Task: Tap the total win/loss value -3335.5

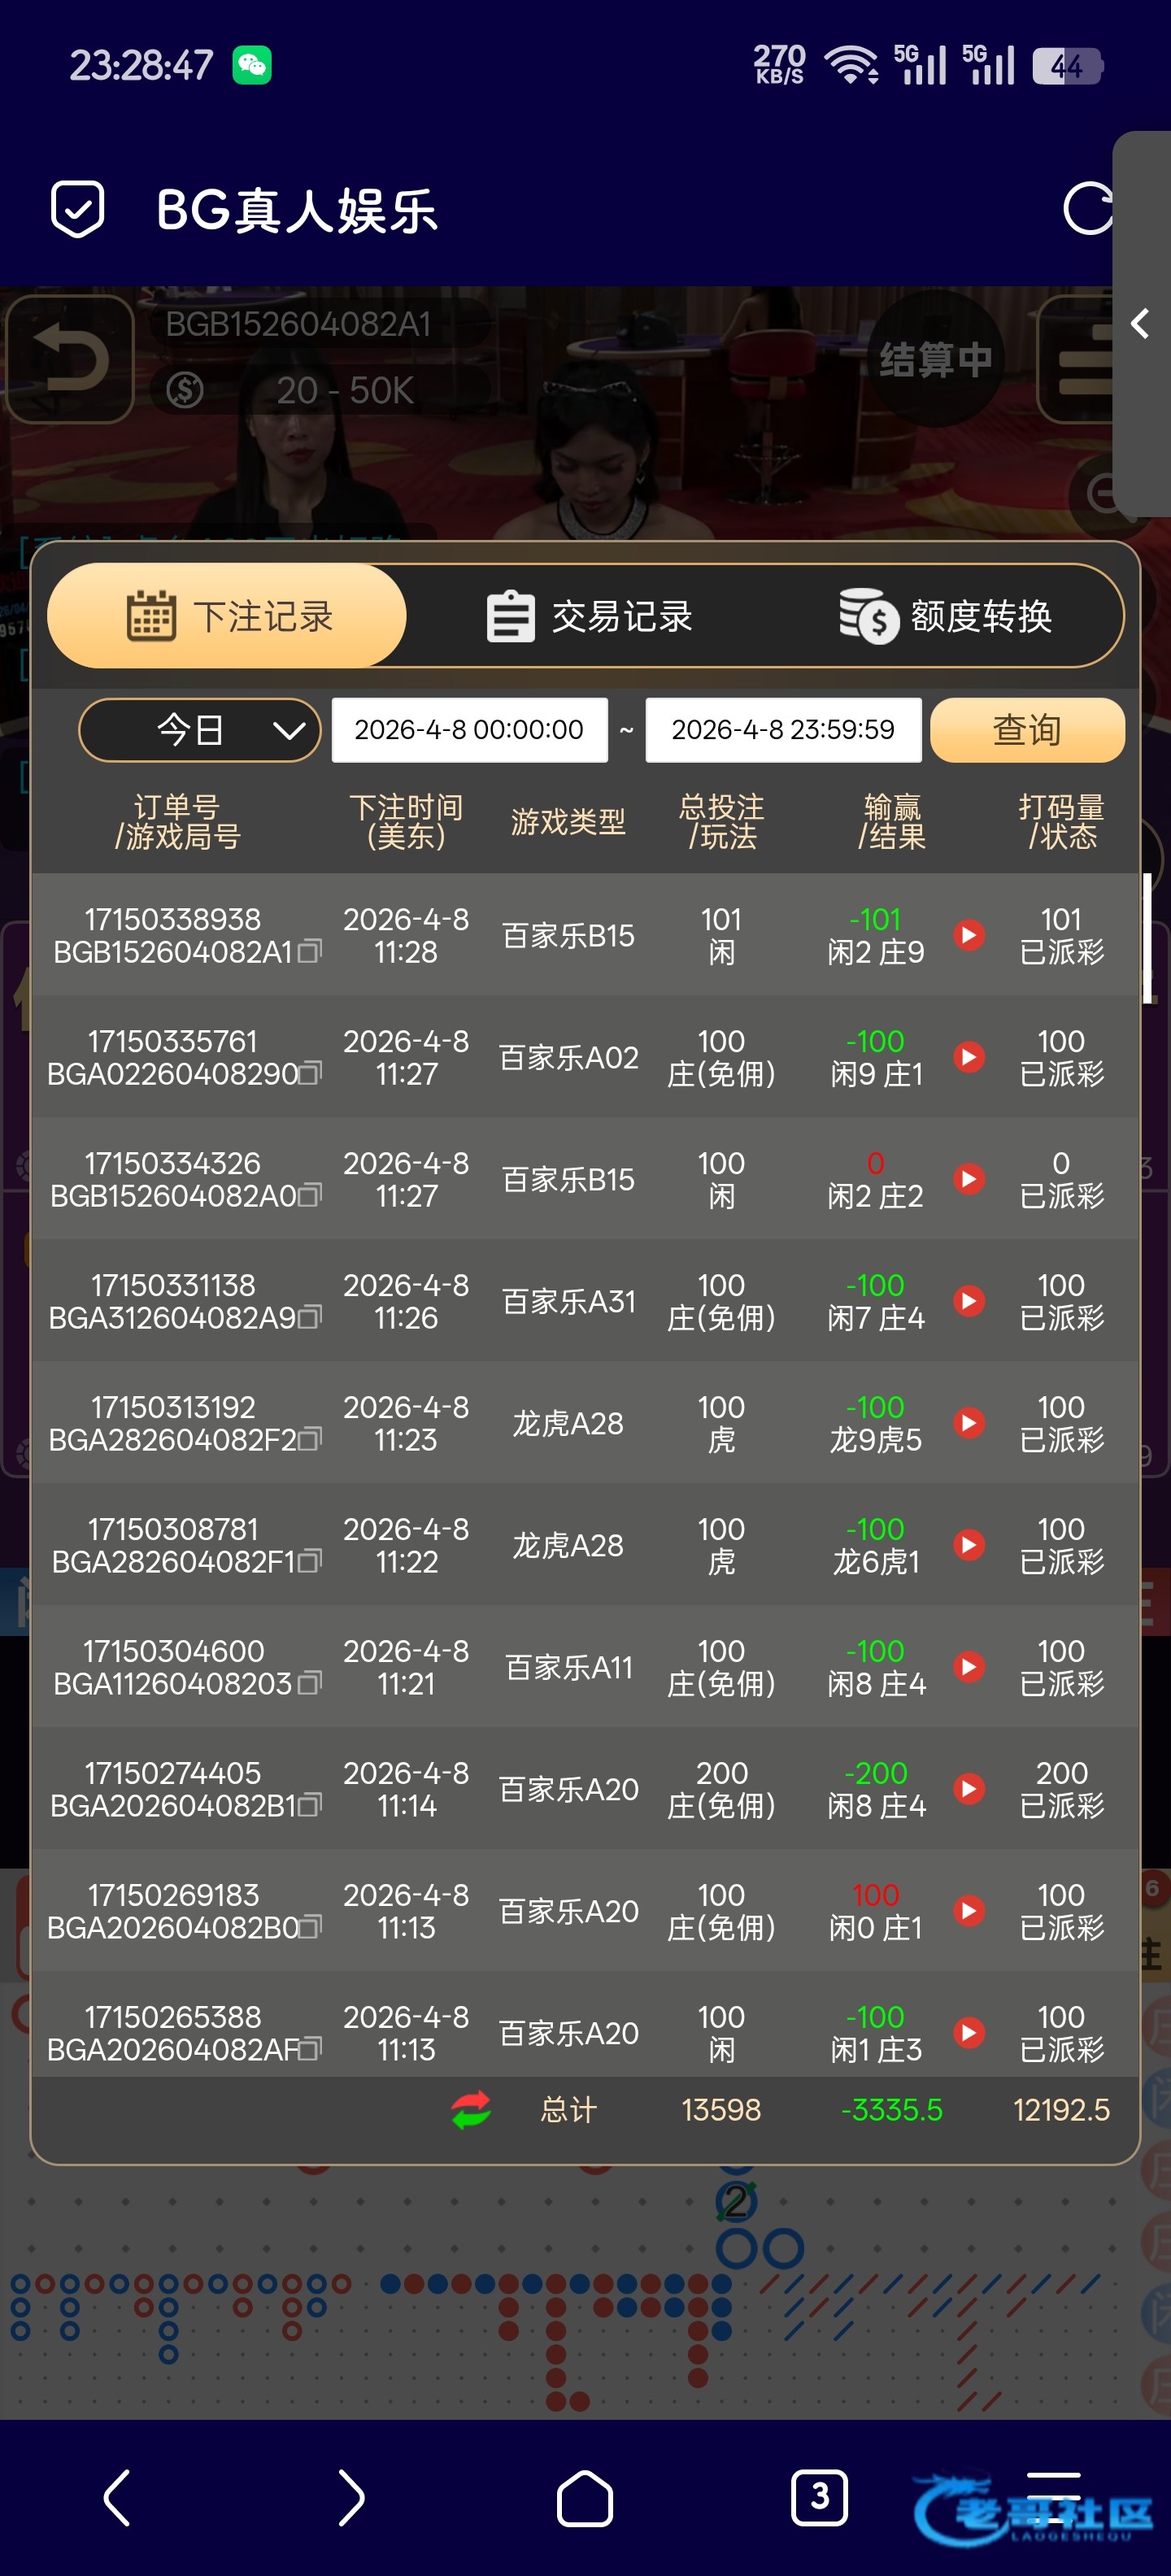Action: pos(892,2110)
